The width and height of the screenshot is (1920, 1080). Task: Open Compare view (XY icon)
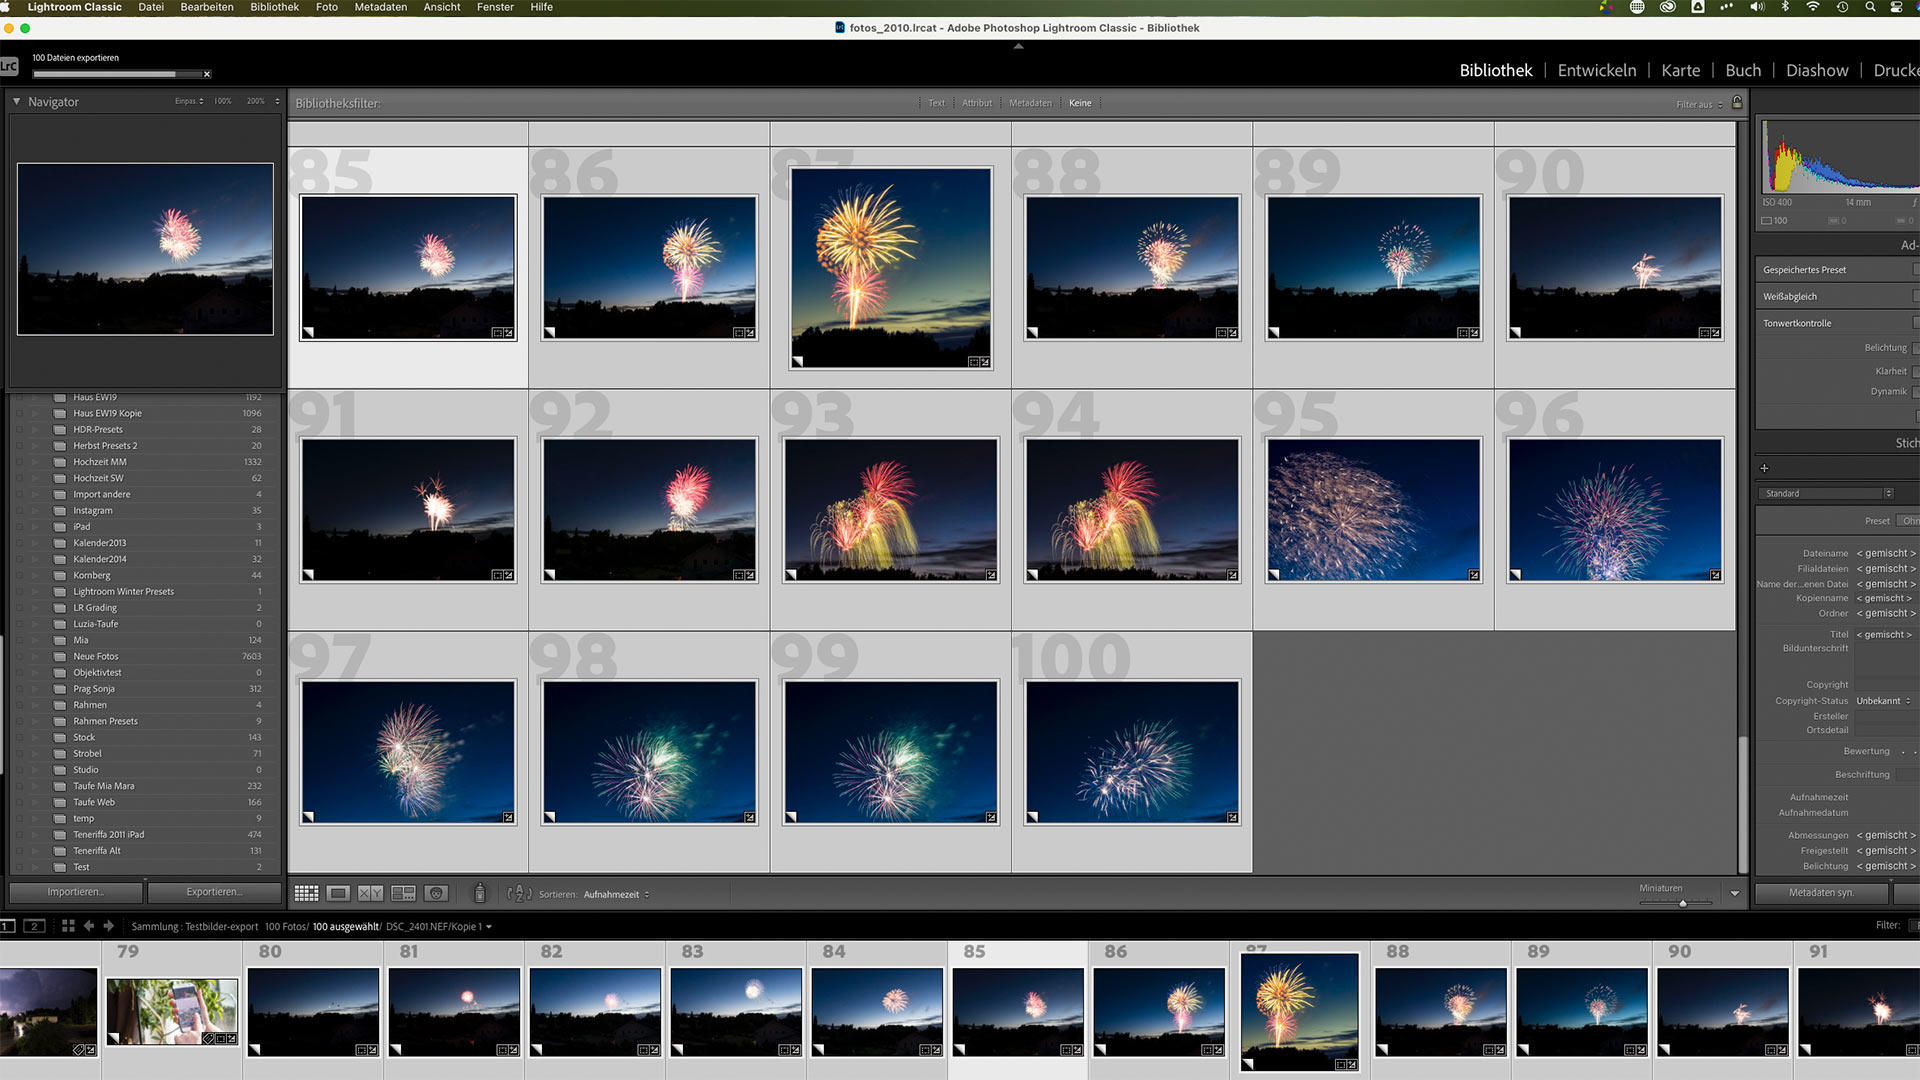click(370, 893)
